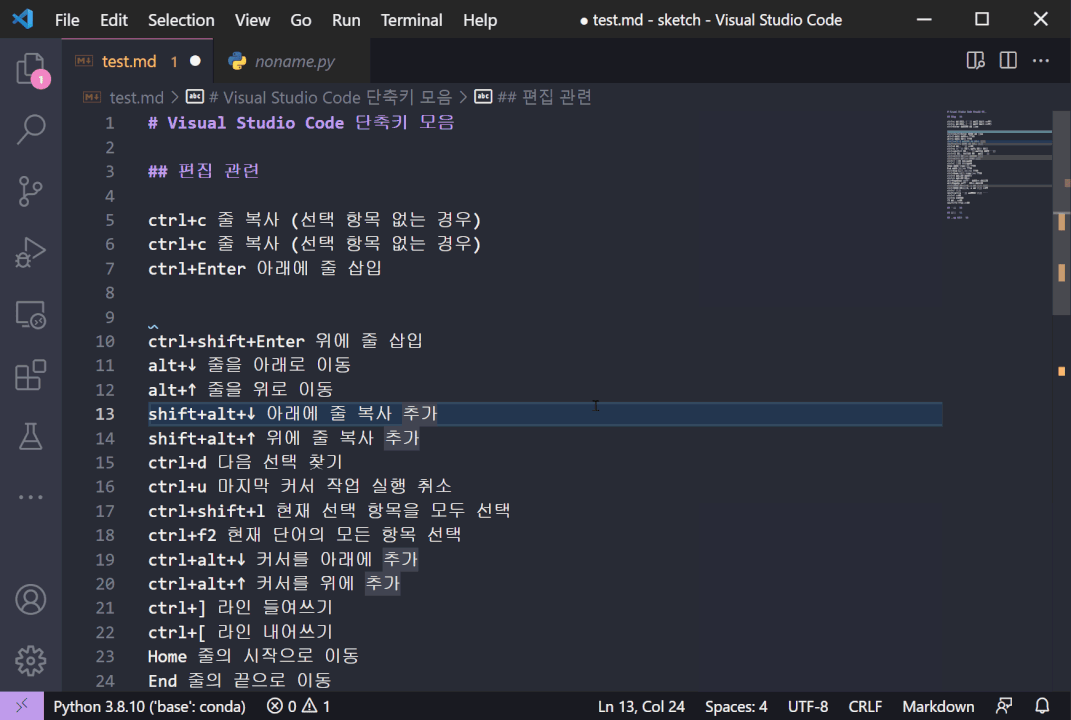Open the Testing flask view
The width and height of the screenshot is (1071, 720).
pyautogui.click(x=31, y=436)
